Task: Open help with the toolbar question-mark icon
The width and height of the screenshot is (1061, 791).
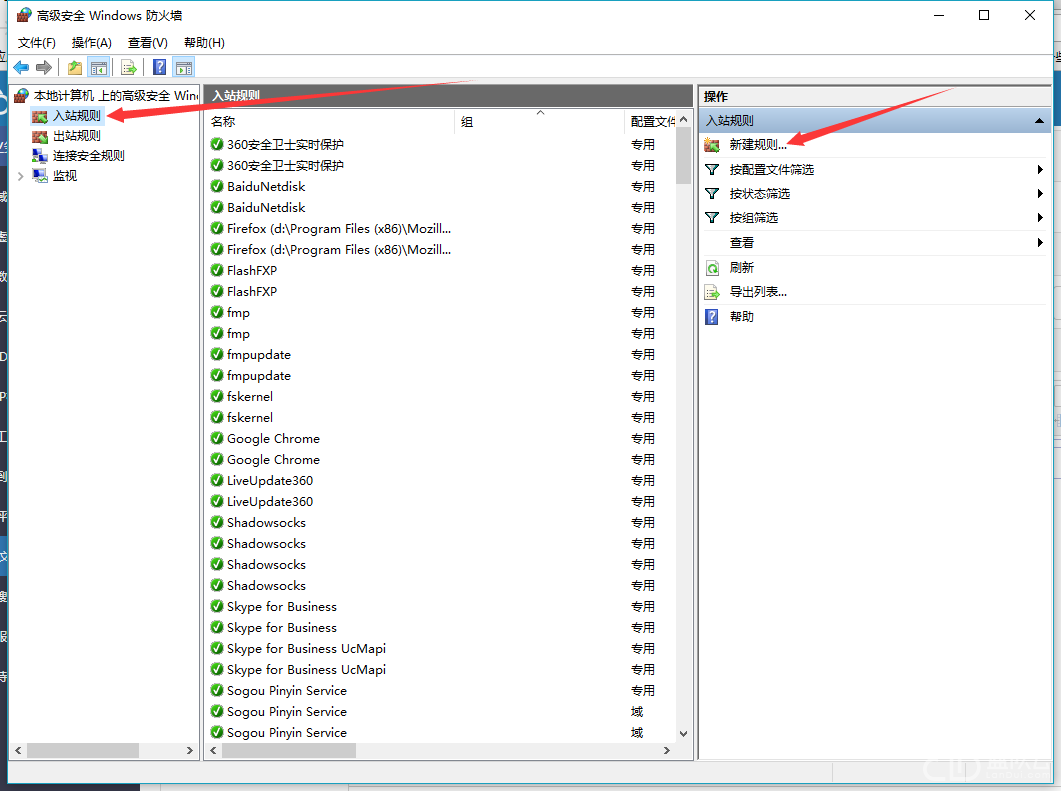Action: coord(160,68)
